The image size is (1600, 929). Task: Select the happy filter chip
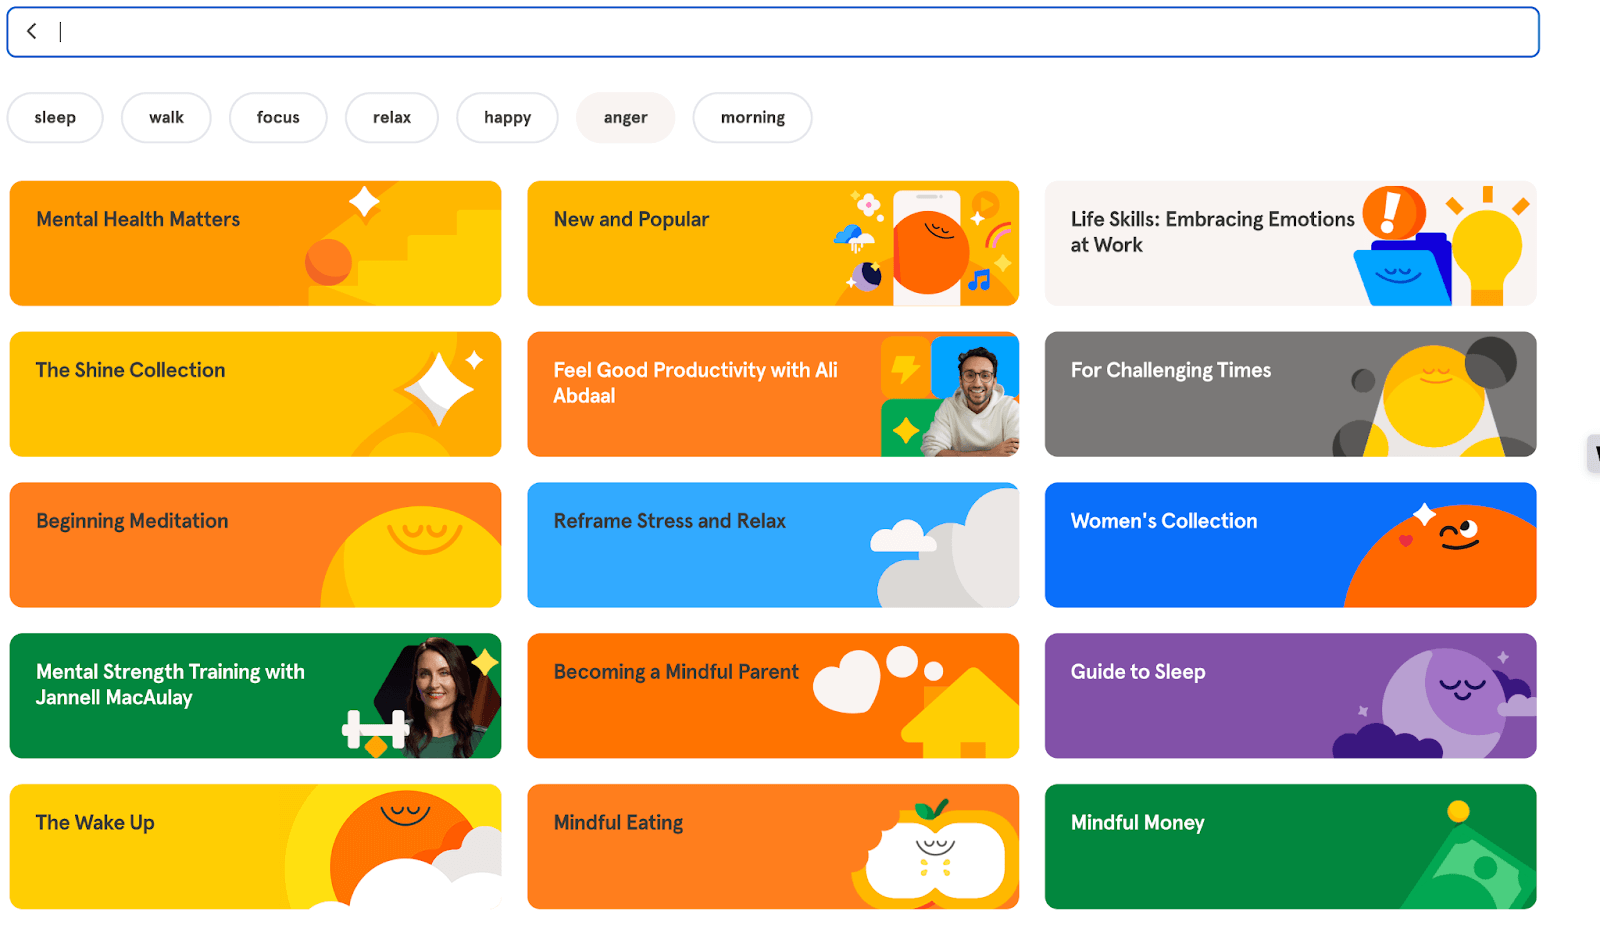pos(507,117)
